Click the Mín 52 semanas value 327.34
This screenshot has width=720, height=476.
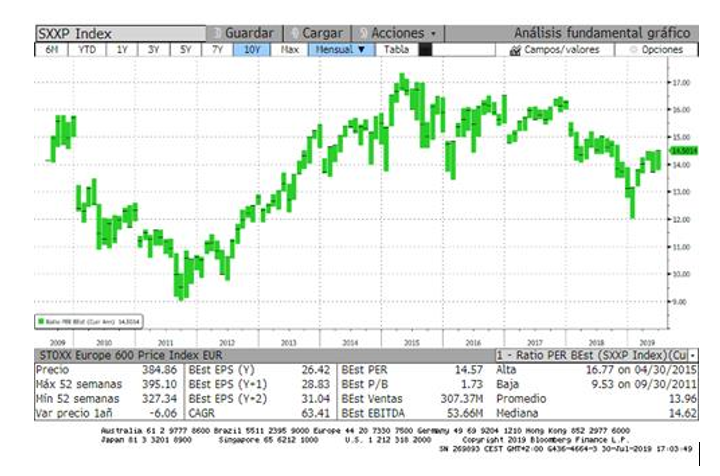[x=159, y=399]
